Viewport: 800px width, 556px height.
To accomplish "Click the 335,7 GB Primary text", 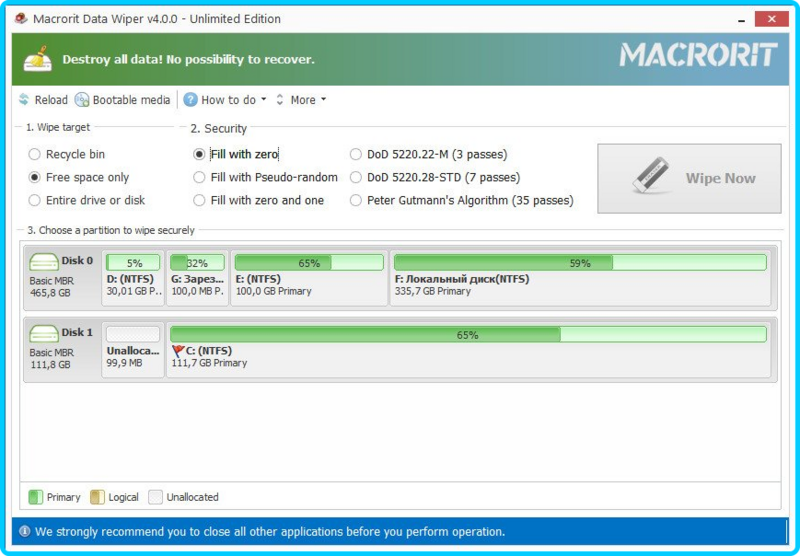I will (x=433, y=291).
